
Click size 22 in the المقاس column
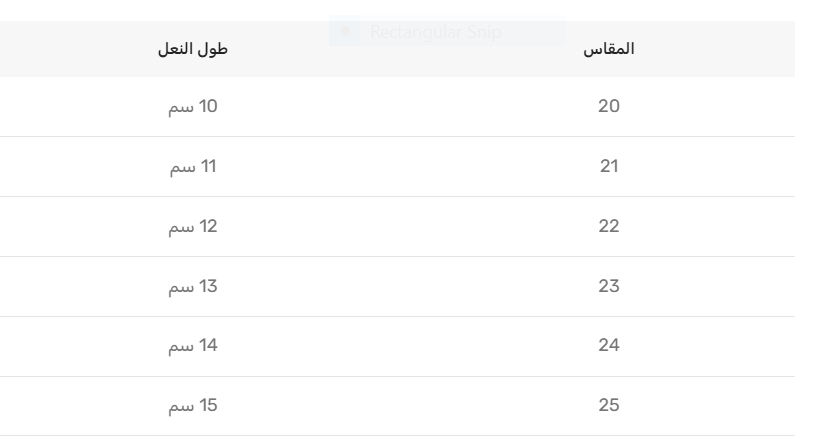(609, 226)
